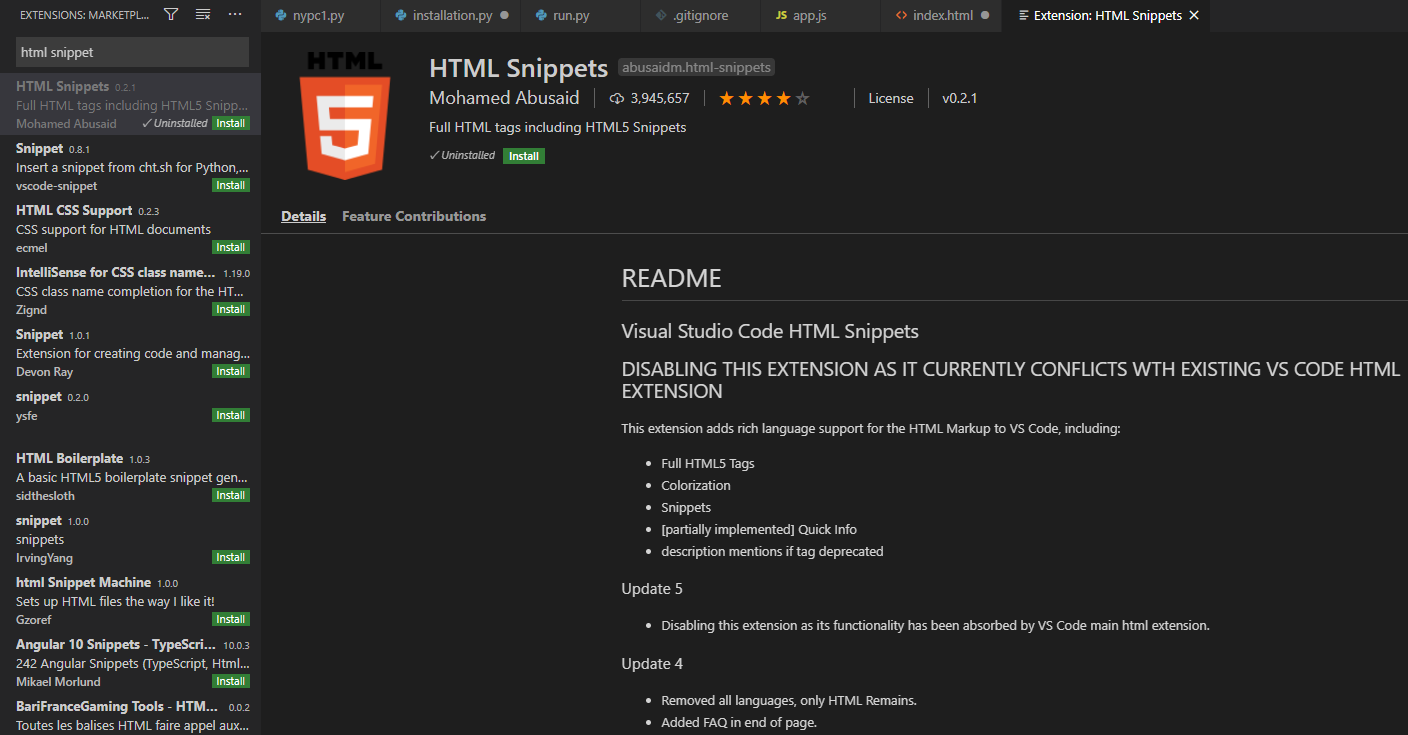Install html Snippet Machine by Gzoref
Viewport: 1408px width, 735px height.
[231, 620]
